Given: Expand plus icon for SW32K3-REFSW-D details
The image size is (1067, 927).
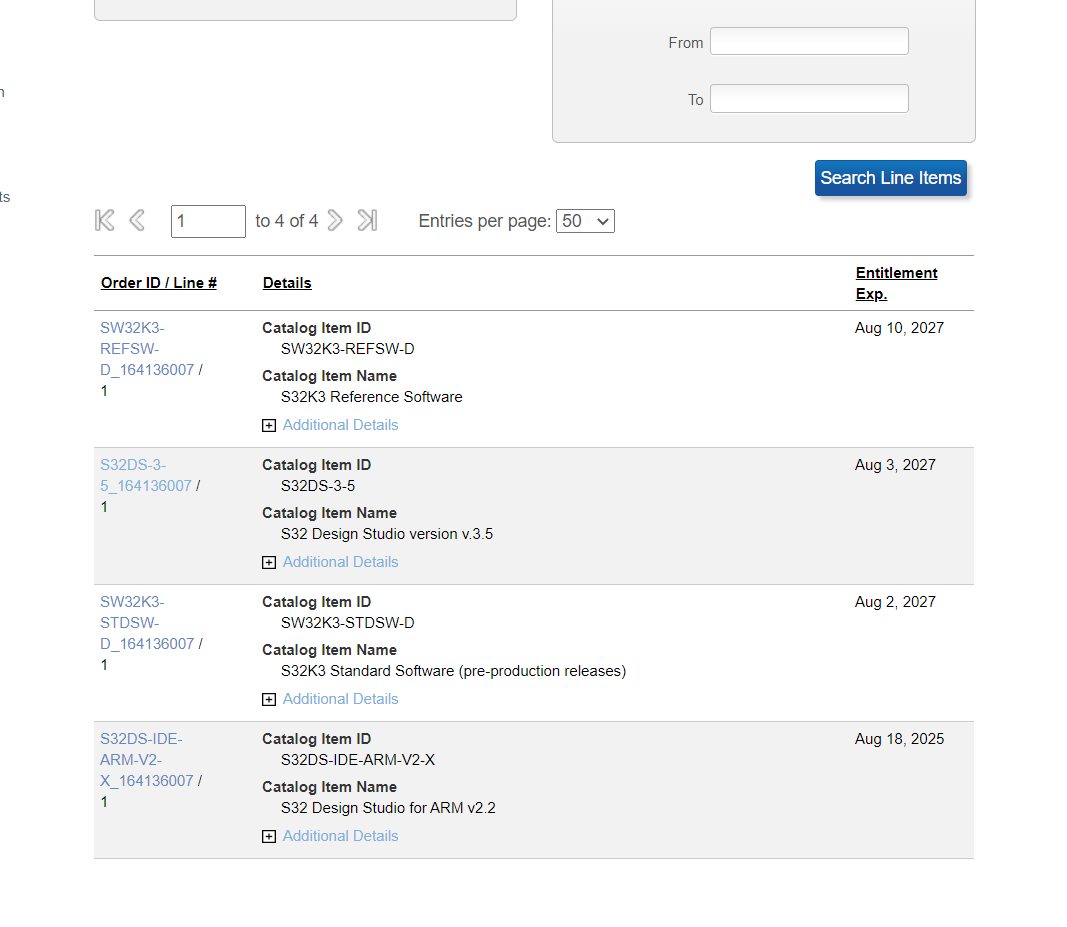Looking at the screenshot, I should click(269, 426).
